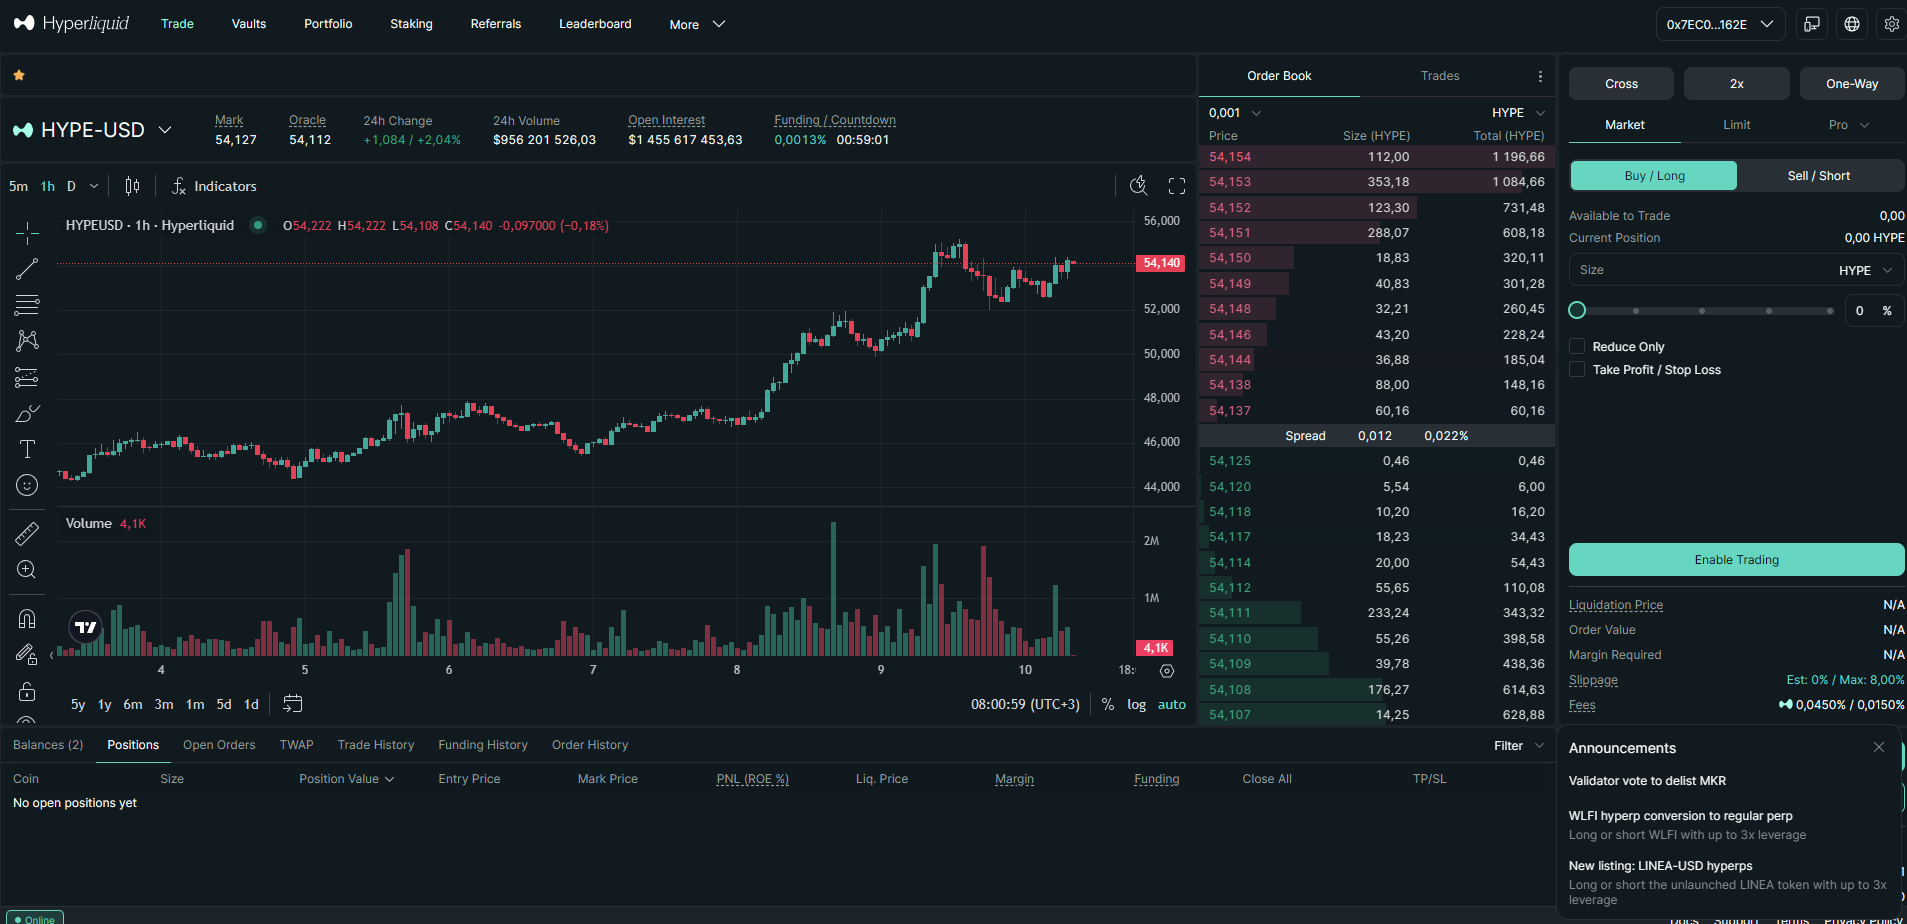Image resolution: width=1907 pixels, height=924 pixels.
Task: Open the Portfolio page
Action: coord(328,24)
